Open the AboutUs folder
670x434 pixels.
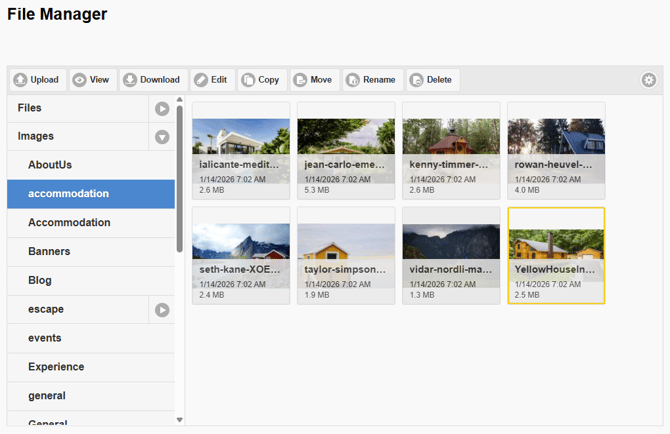pos(91,165)
